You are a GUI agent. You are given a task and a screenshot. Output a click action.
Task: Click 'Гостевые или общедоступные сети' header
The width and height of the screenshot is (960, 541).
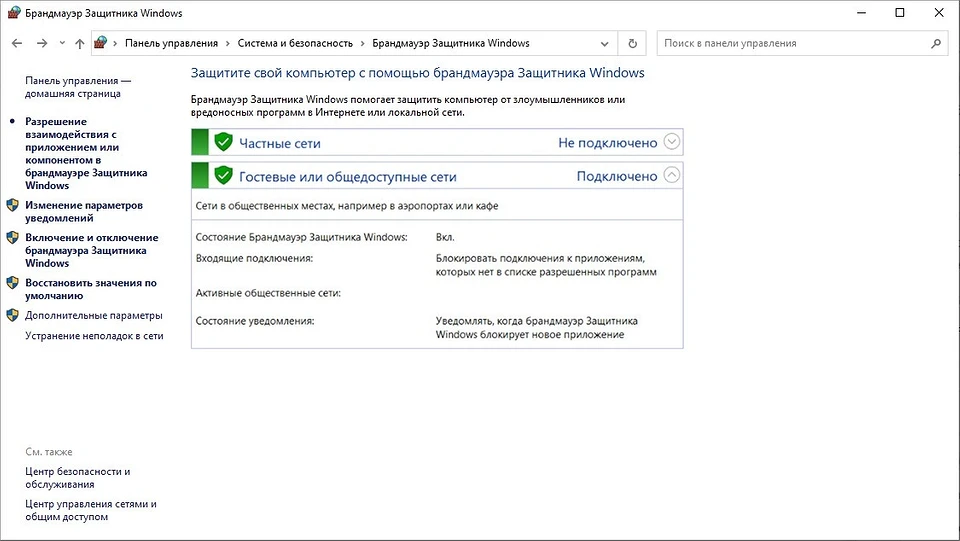437,176
